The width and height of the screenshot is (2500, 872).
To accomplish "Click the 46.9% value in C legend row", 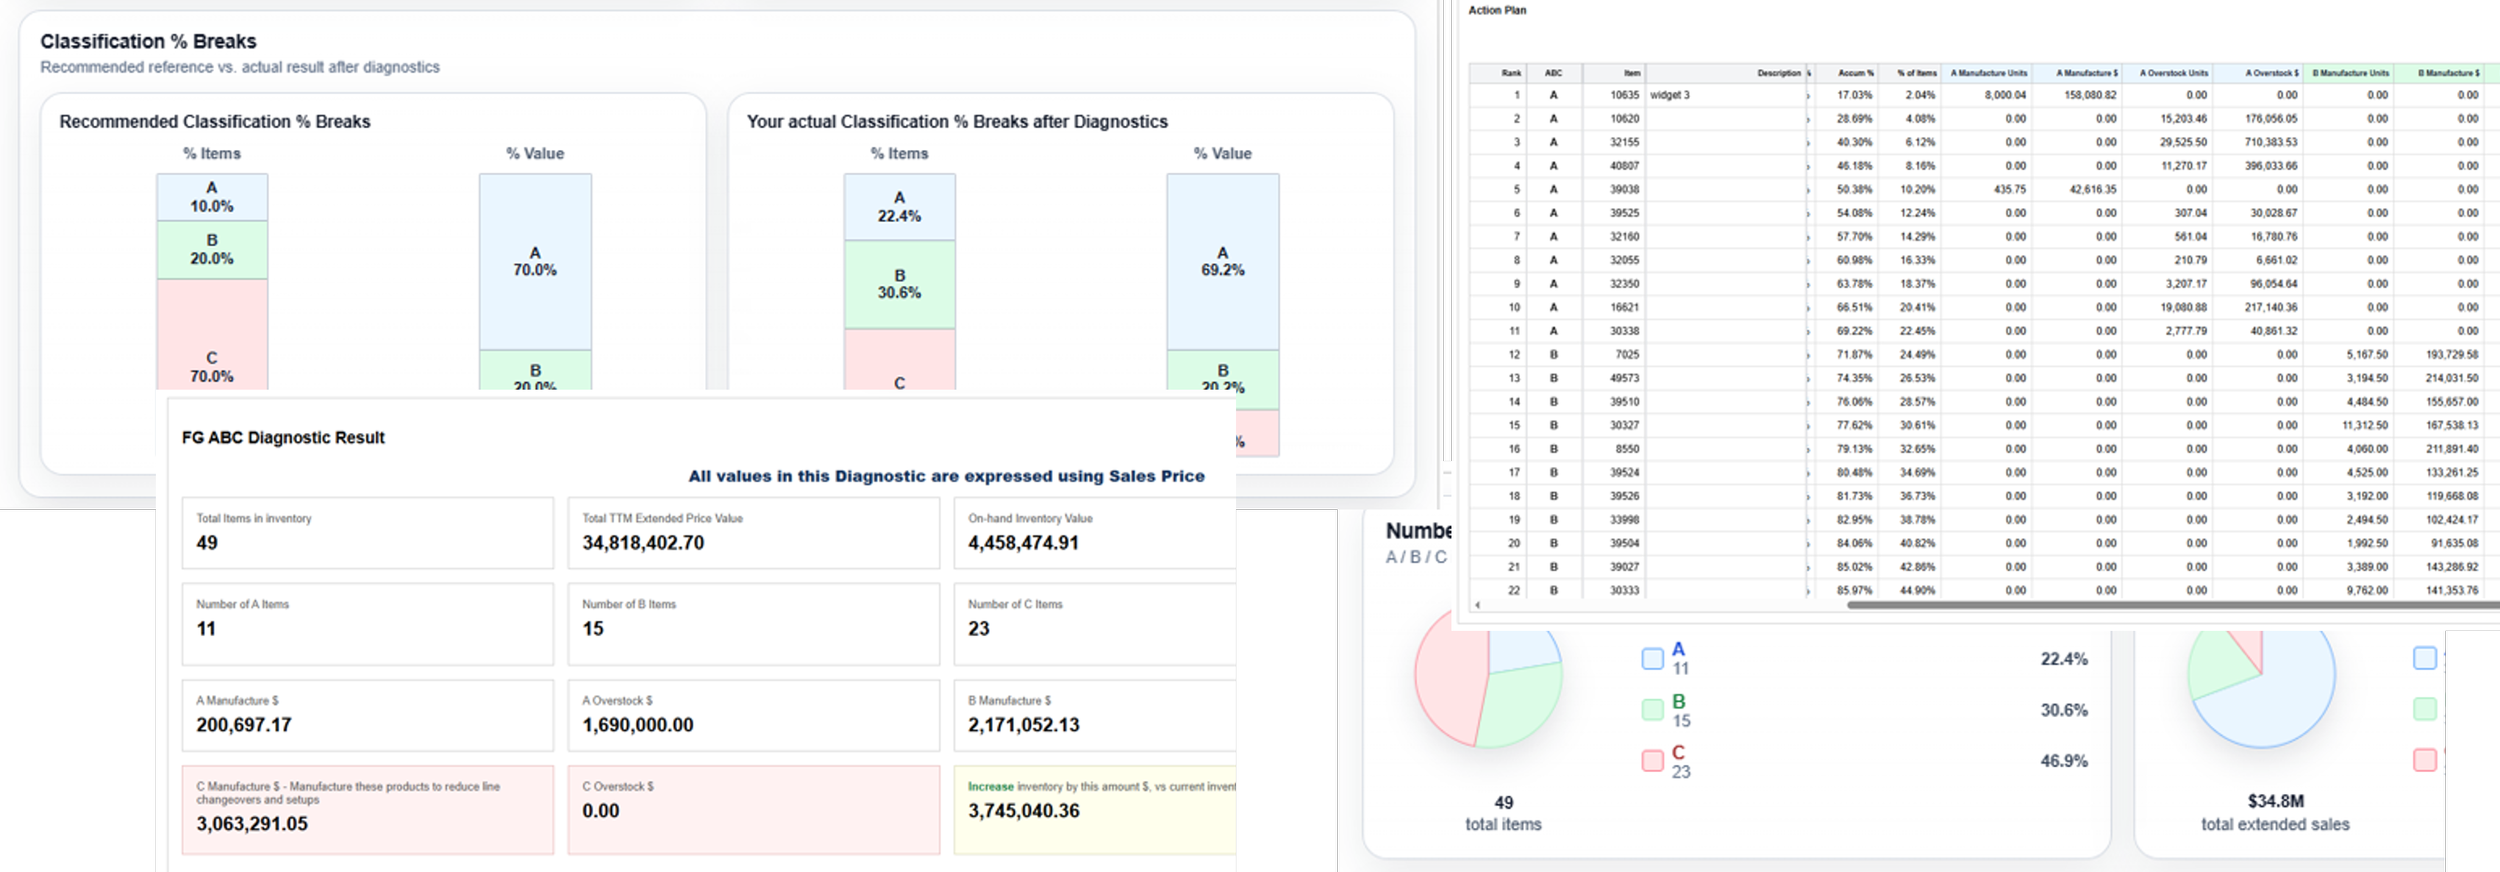I will (x=2064, y=761).
